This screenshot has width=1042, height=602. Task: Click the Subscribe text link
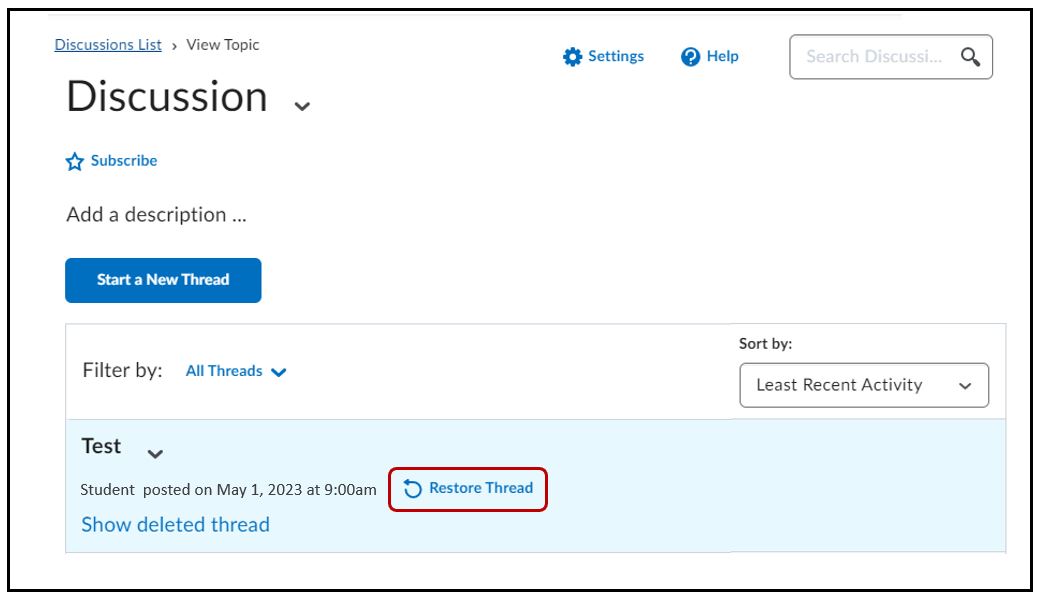coord(124,161)
